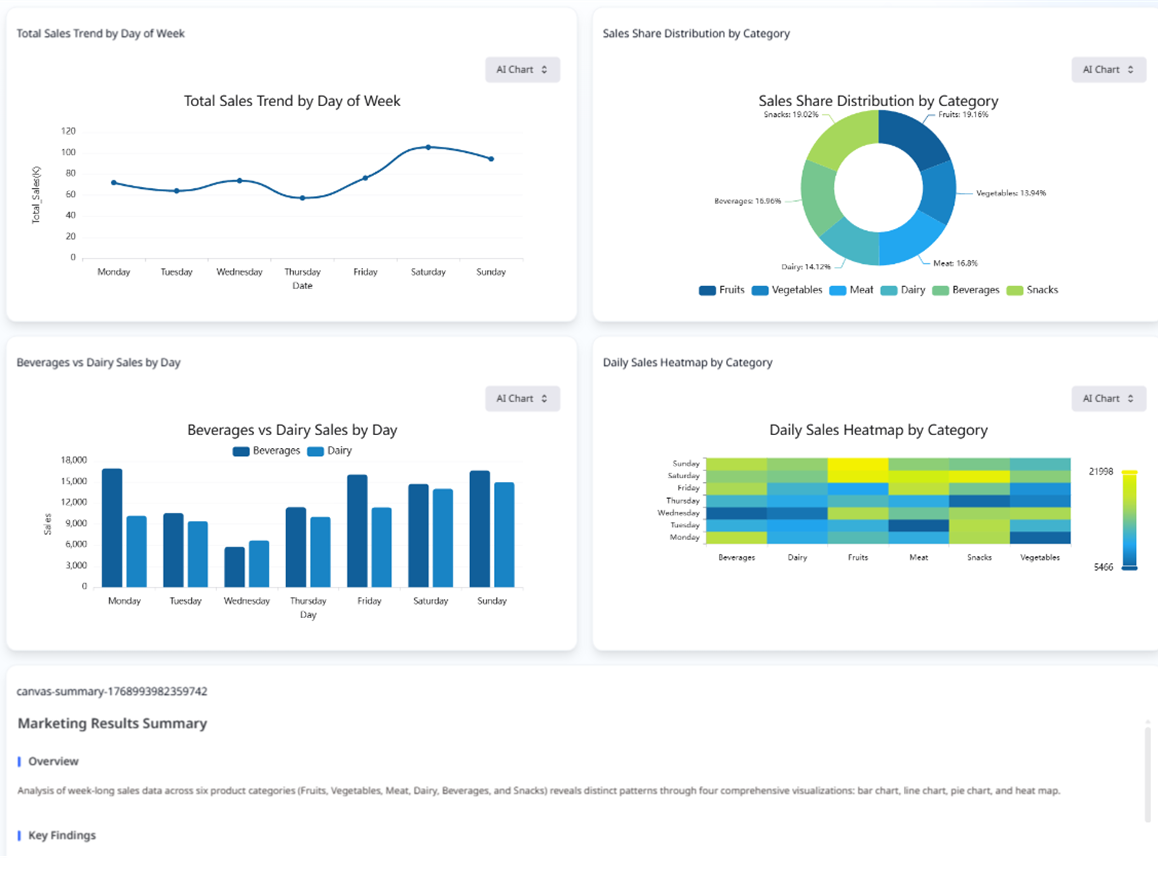Click Saturday's peak point on the sales trend line
This screenshot has width=1158, height=869.
point(428,147)
